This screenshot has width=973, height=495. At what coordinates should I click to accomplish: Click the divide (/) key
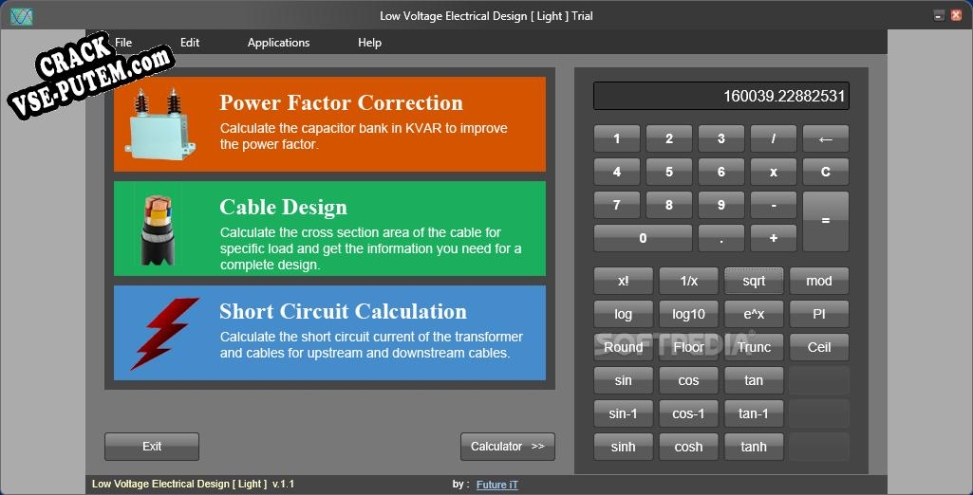pos(773,138)
